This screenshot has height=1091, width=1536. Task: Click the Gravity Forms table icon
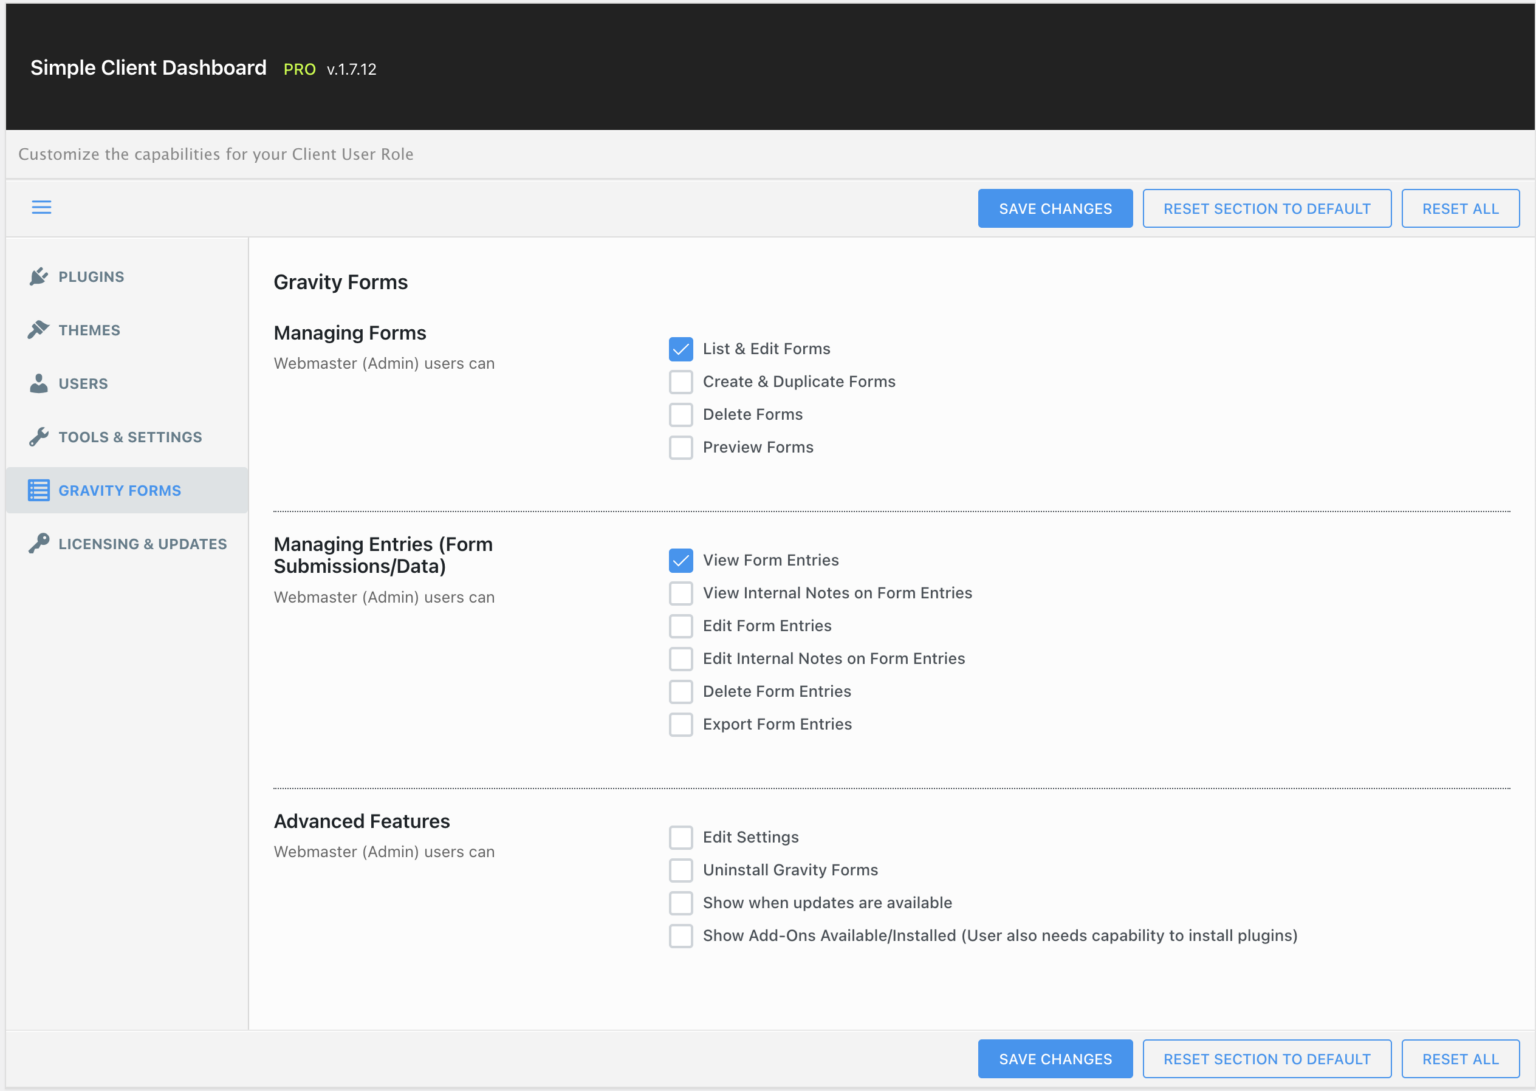tap(38, 490)
